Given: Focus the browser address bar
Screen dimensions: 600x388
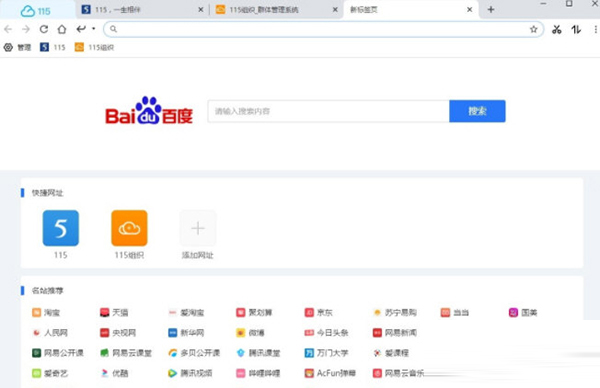Looking at the screenshot, I should (x=323, y=29).
